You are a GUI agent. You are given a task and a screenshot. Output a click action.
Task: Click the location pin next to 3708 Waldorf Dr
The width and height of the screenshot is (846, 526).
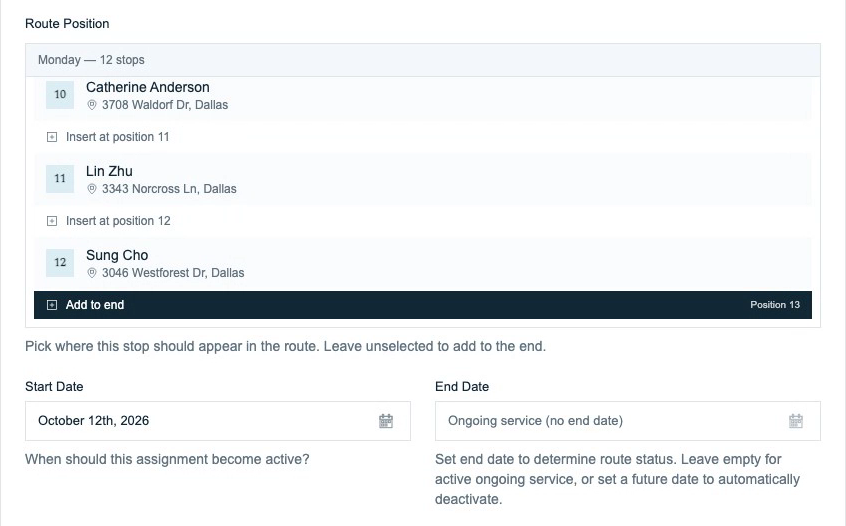92,105
